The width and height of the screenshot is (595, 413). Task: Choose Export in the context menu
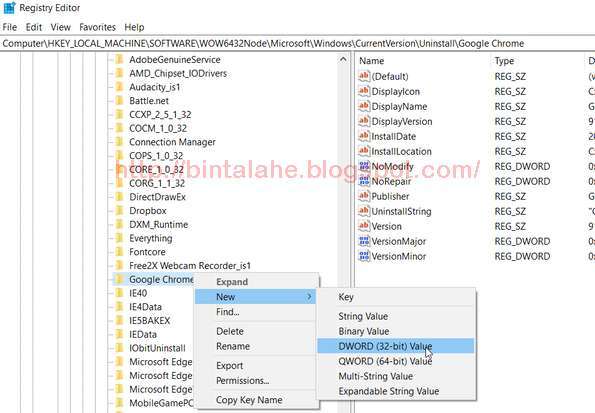255,366
